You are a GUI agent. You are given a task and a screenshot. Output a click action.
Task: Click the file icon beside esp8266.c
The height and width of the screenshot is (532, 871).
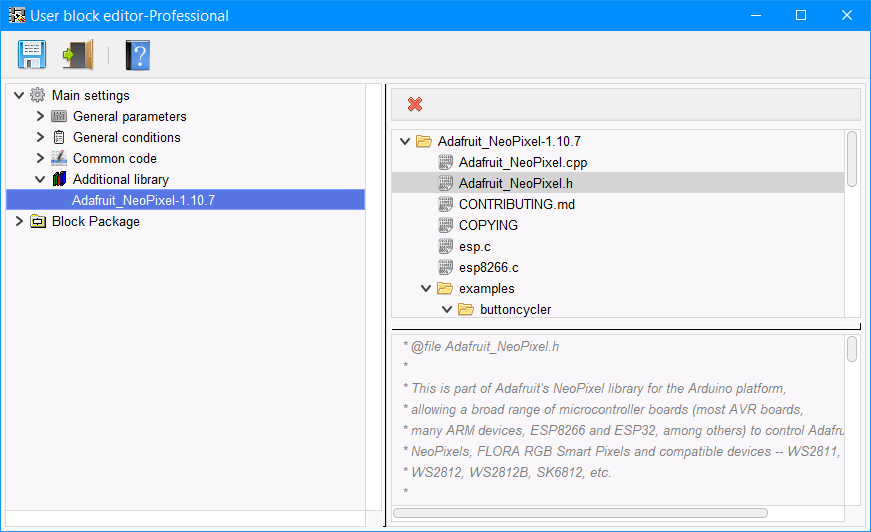pos(445,267)
